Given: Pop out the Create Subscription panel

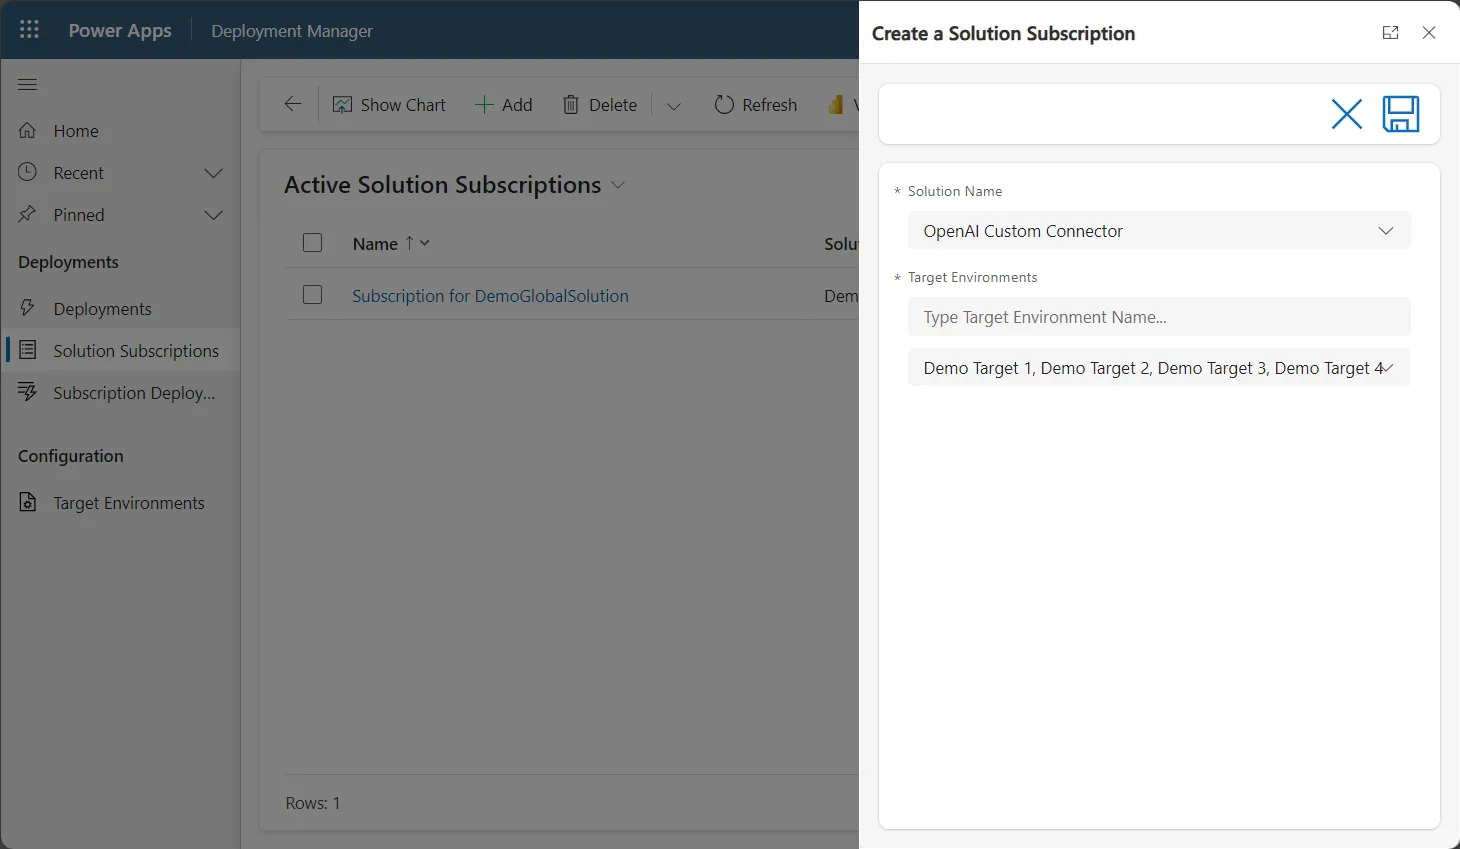Looking at the screenshot, I should click(1390, 33).
